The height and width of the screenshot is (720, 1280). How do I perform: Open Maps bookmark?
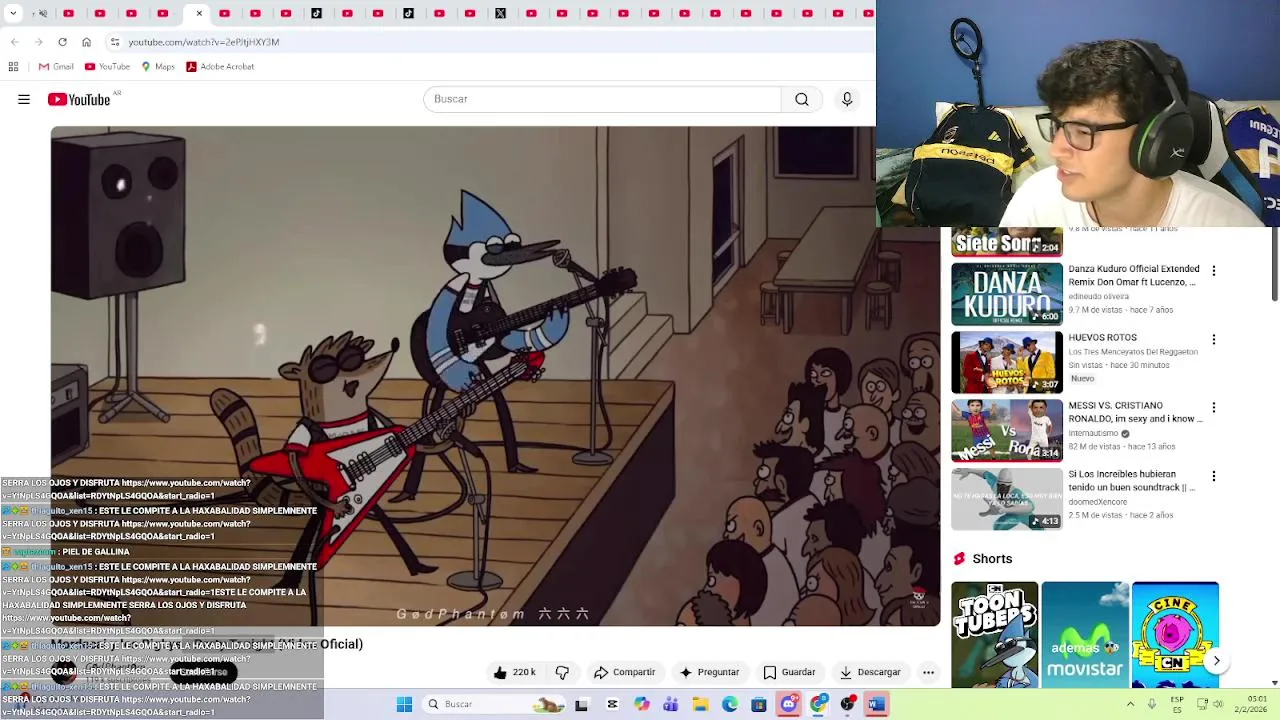pos(158,66)
